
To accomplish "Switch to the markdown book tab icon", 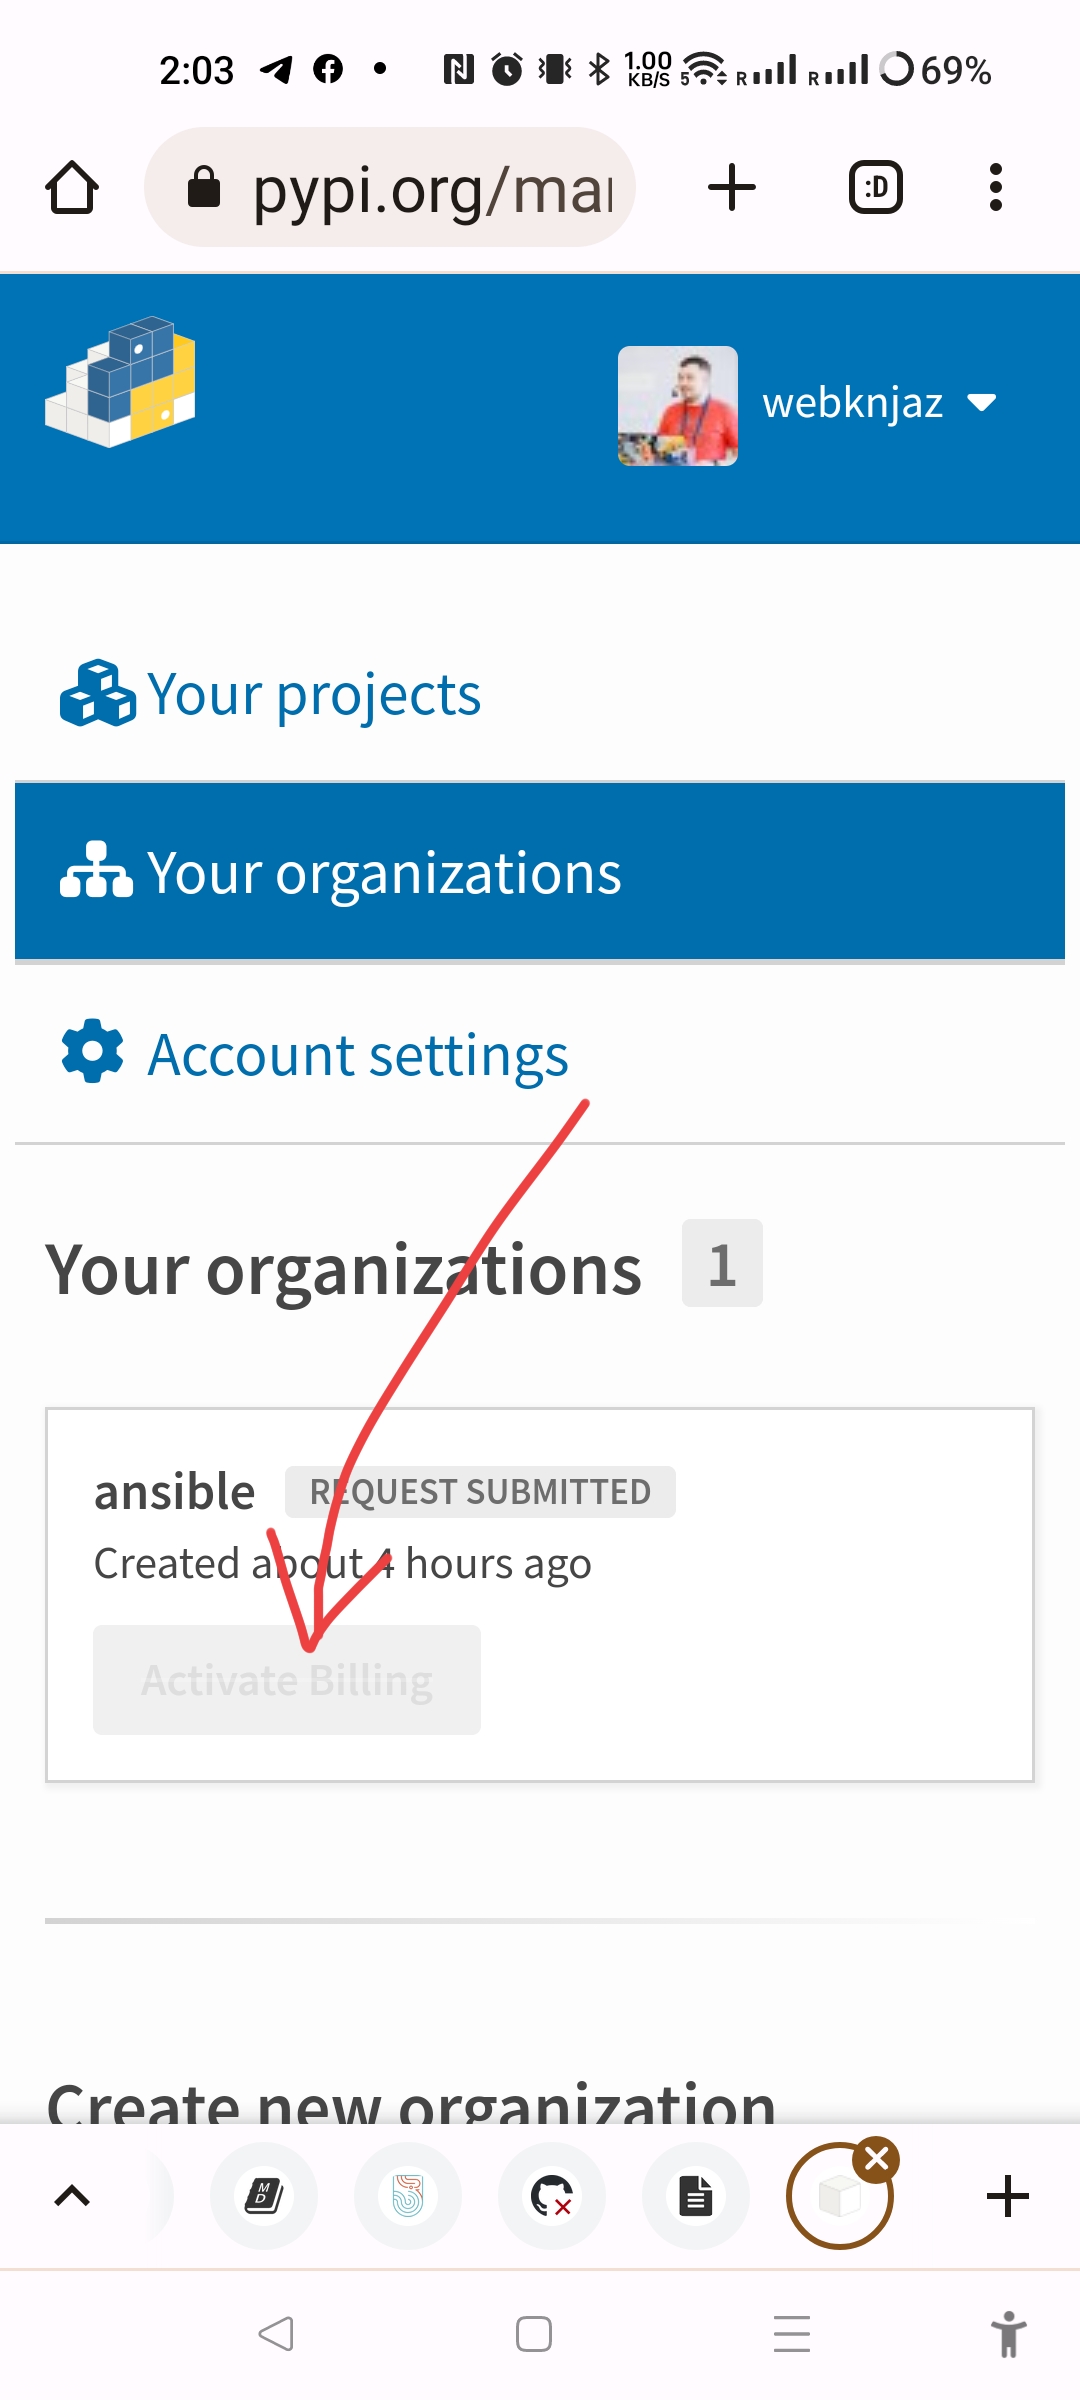I will [264, 2196].
